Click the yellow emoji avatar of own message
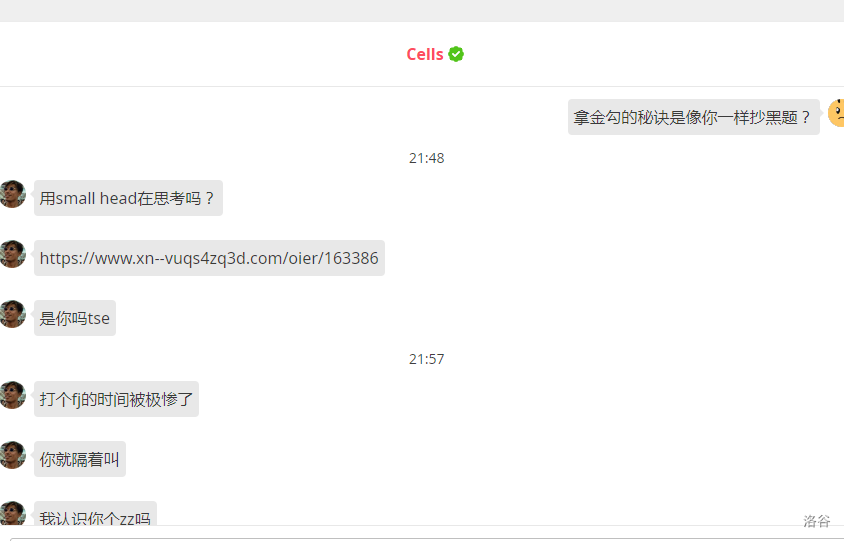This screenshot has width=844, height=541. click(836, 113)
